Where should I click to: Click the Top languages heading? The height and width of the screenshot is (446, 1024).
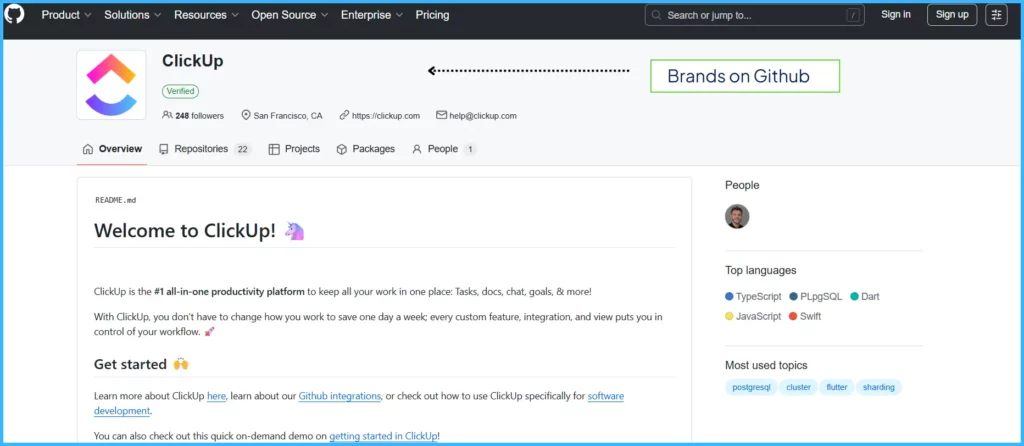[x=761, y=270]
